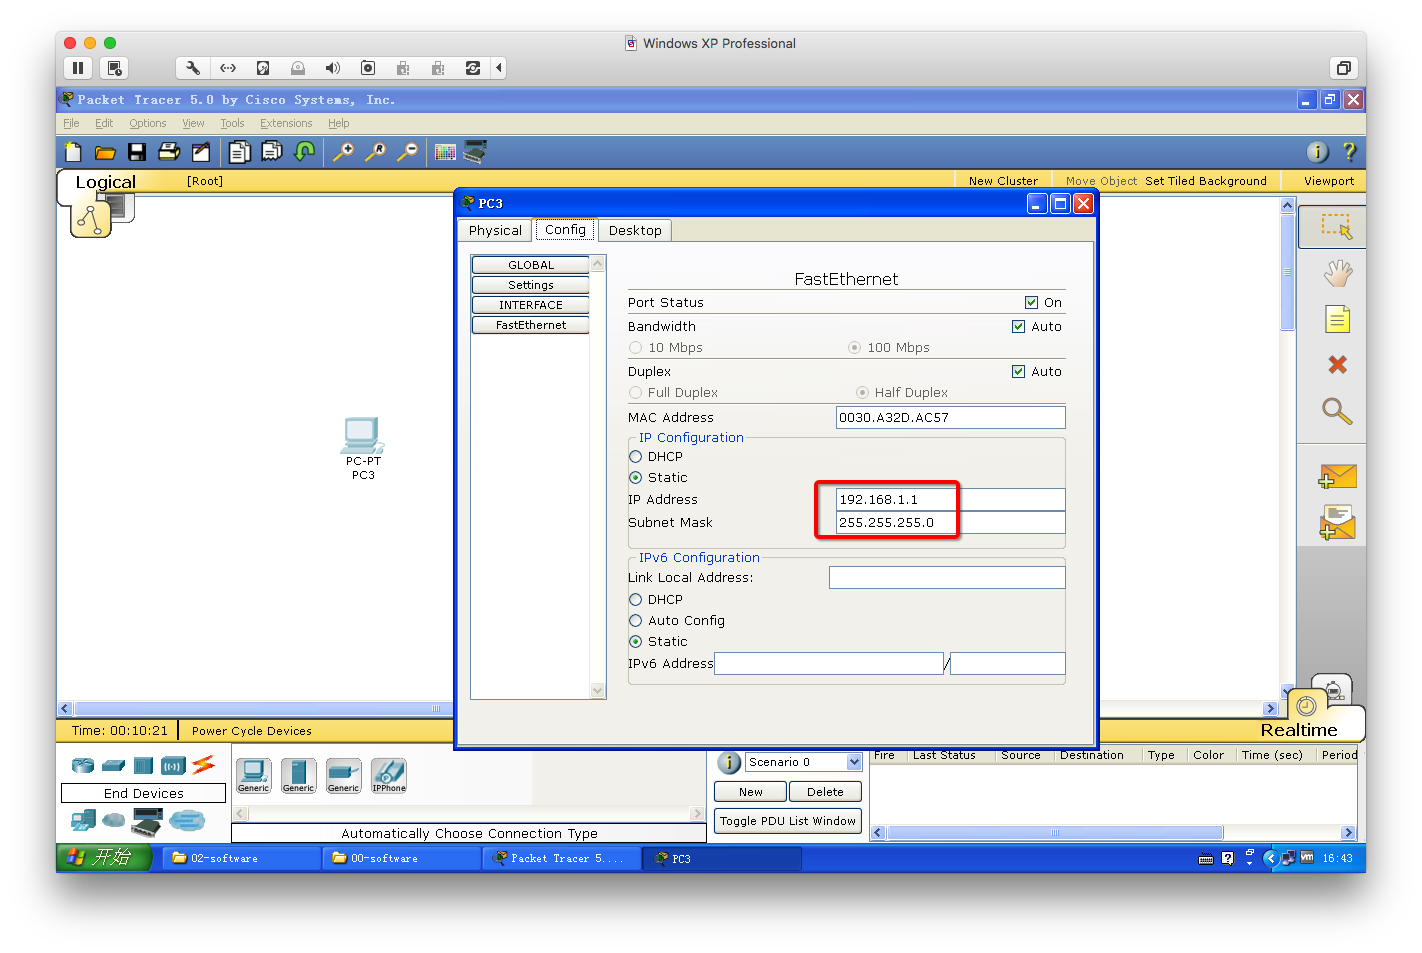Select DHCP under IP Configuration

636,457
